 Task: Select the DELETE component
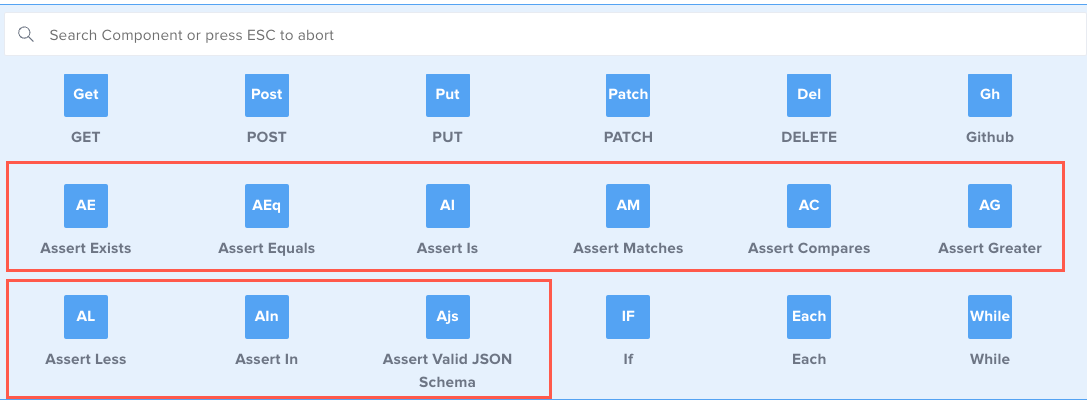pyautogui.click(x=809, y=95)
